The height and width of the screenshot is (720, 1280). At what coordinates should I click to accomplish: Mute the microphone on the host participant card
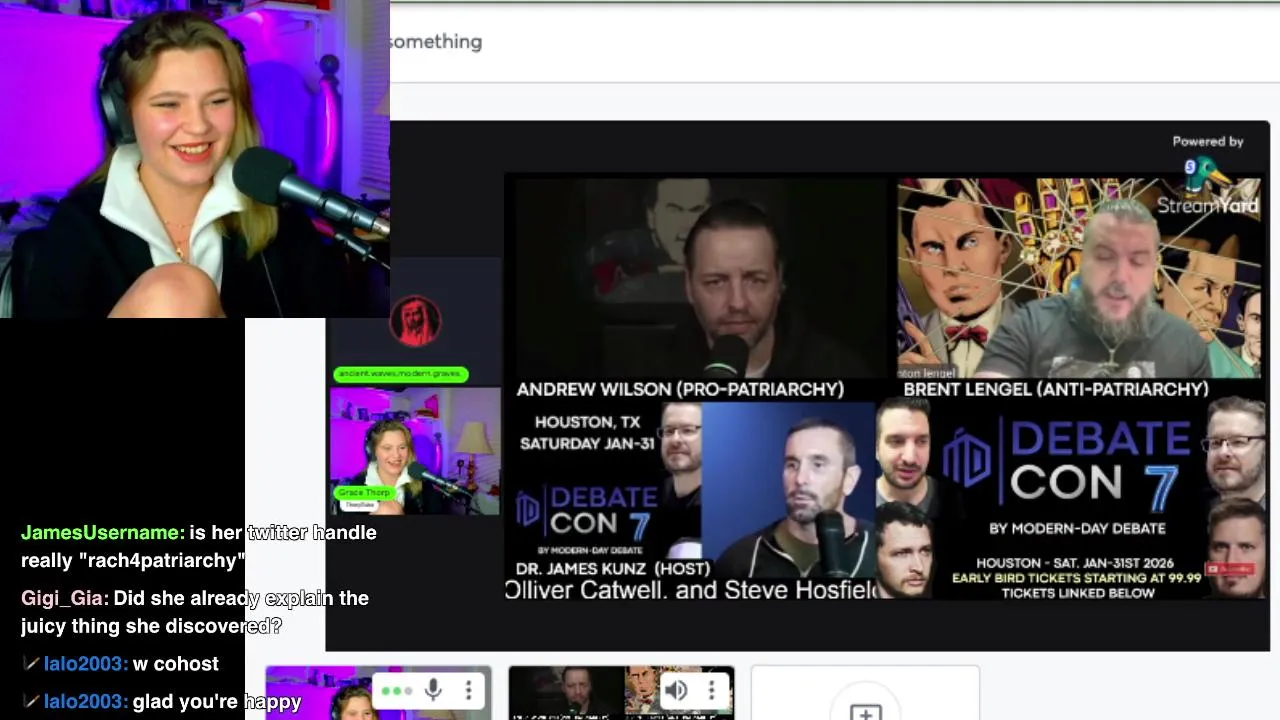pos(433,690)
